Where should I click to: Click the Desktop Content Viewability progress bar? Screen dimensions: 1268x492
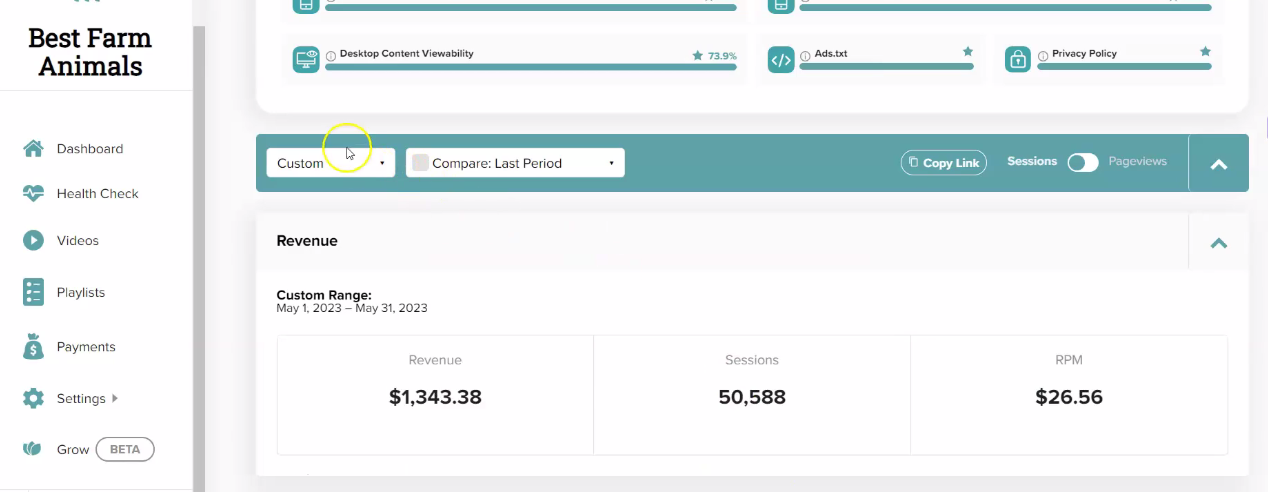pos(531,67)
